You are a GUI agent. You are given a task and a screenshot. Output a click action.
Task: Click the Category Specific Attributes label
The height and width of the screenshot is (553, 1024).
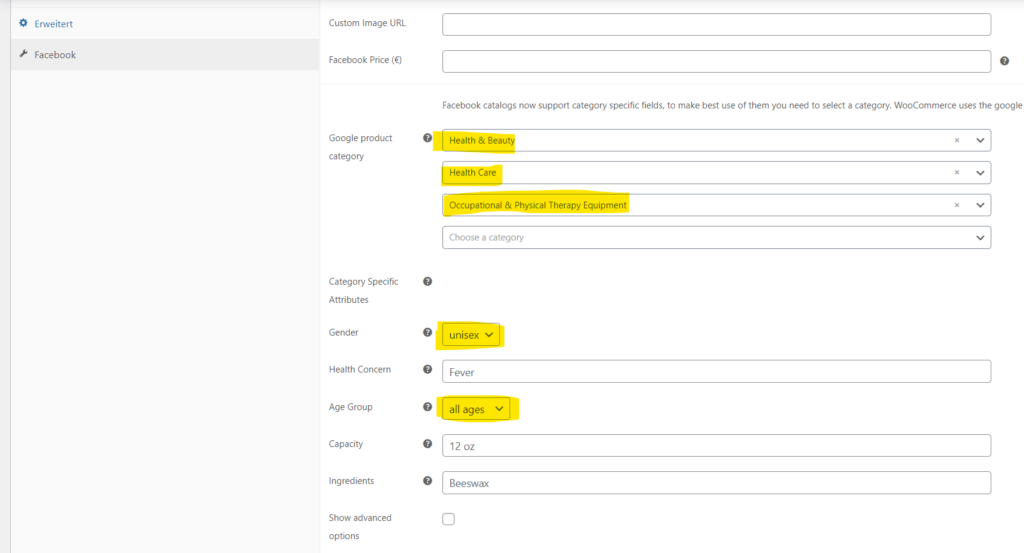363,291
